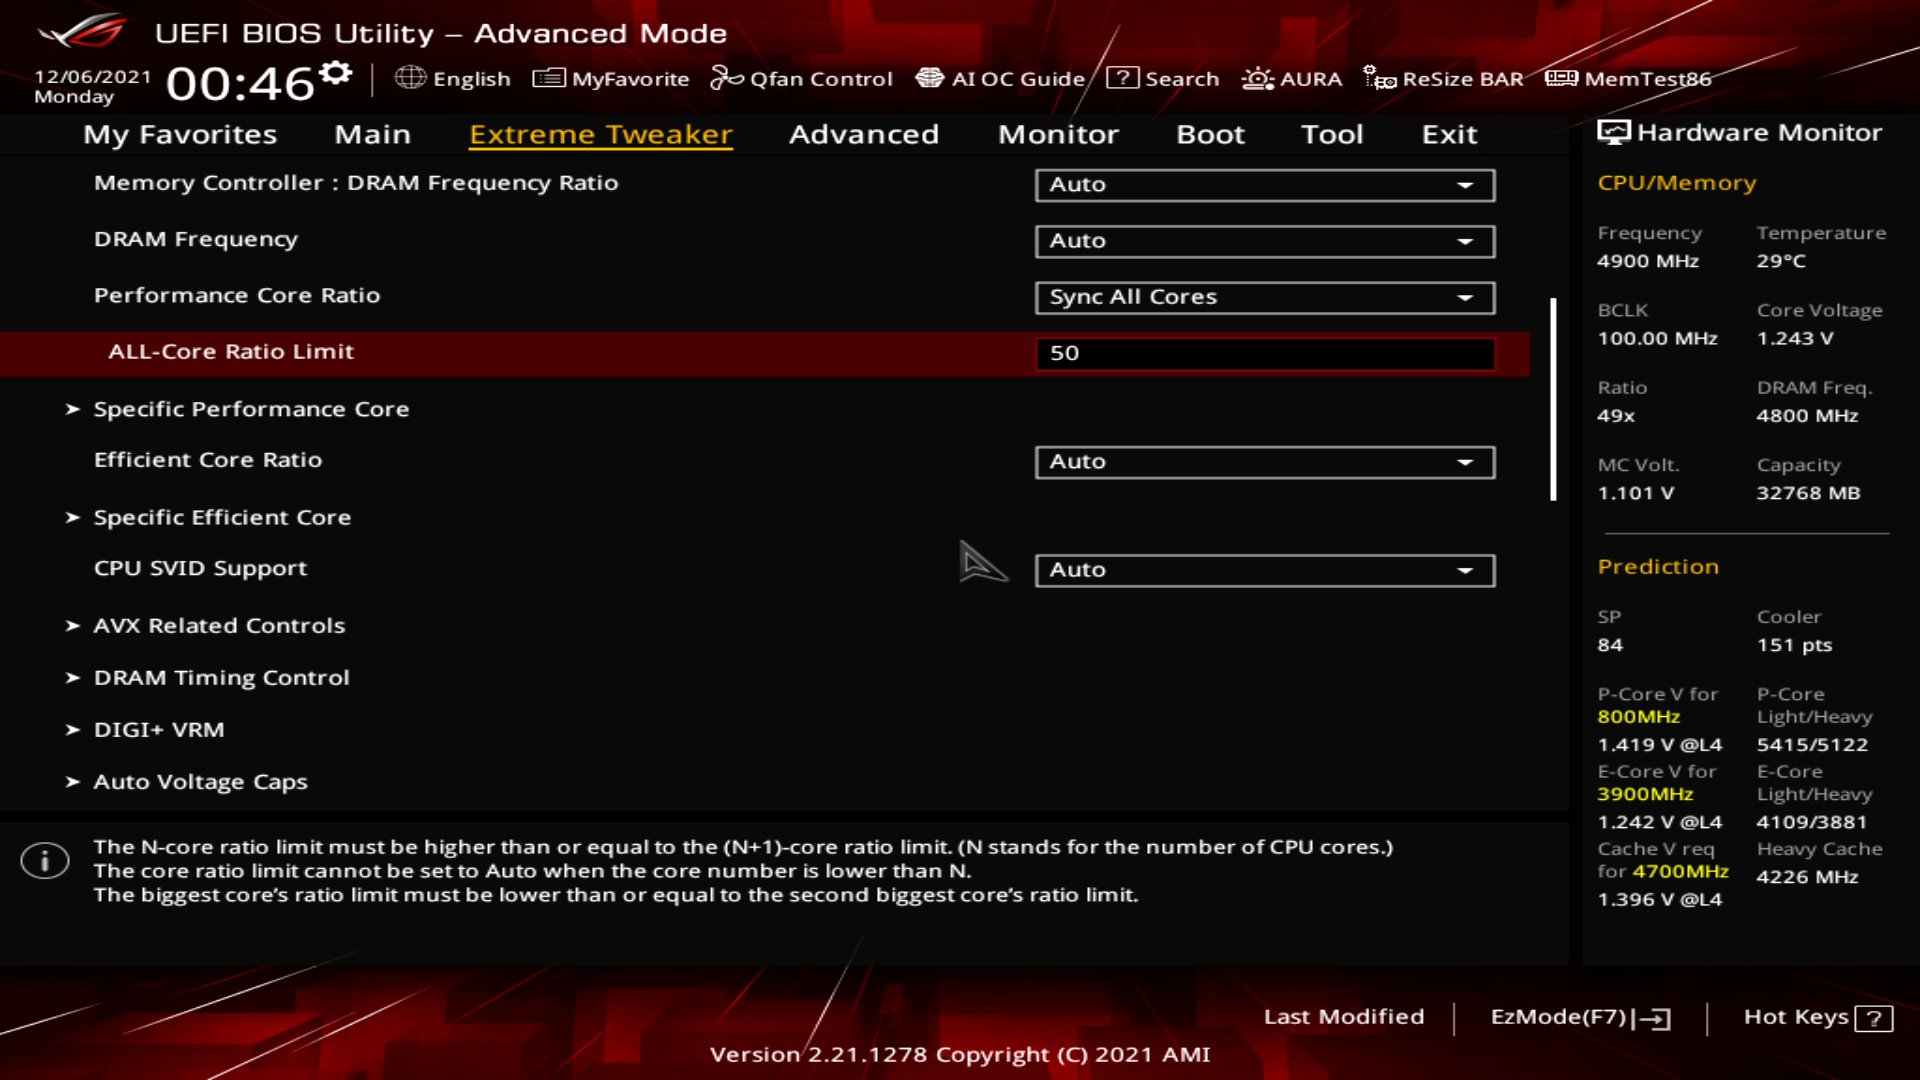Switch to the Monitor tab
The image size is (1920, 1080).
[x=1058, y=134]
